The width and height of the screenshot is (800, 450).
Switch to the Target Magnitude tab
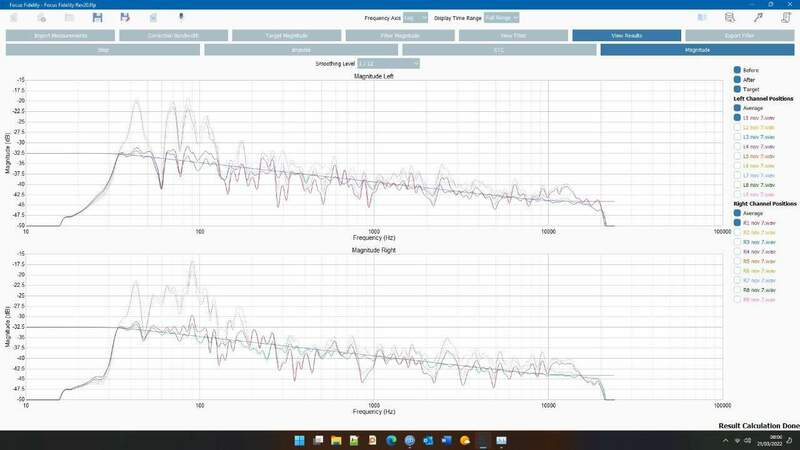[286, 35]
